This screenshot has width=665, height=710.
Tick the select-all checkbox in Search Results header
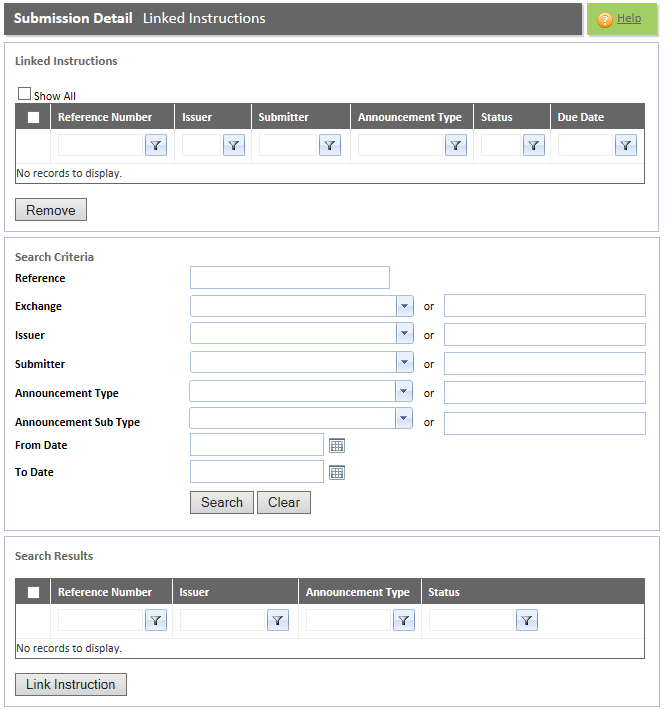click(34, 593)
